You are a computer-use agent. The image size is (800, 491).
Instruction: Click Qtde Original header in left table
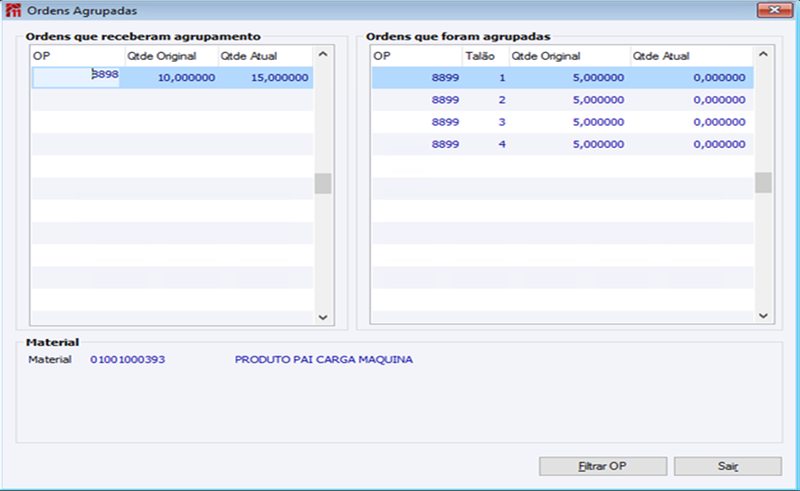(171, 56)
